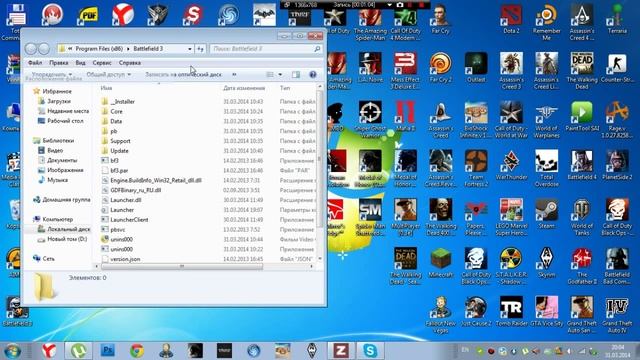The image size is (640, 360).
Task: Launch the World of Tanks icon
Action: (x=582, y=217)
